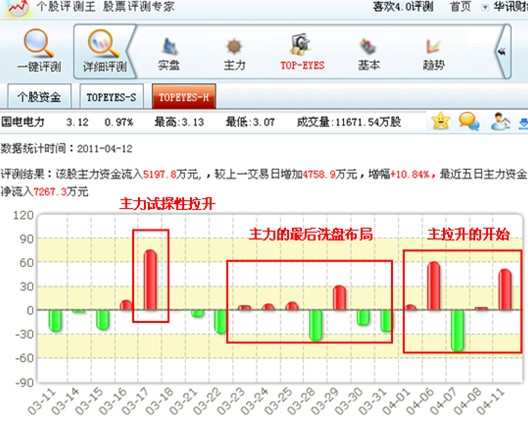
Task: Click the 一键评测 magnifier icon
Action: pos(39,42)
